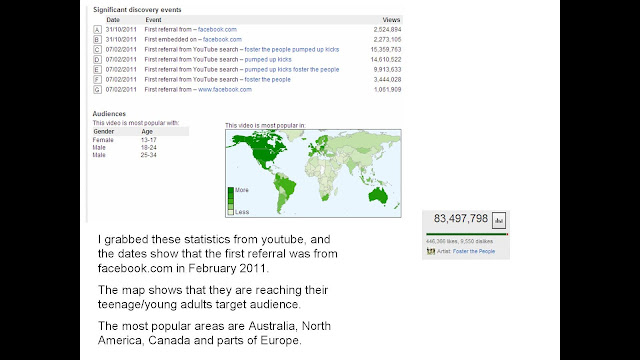
Task: Click the likes/dislikes rating bar
Action: pyautogui.click(x=467, y=234)
